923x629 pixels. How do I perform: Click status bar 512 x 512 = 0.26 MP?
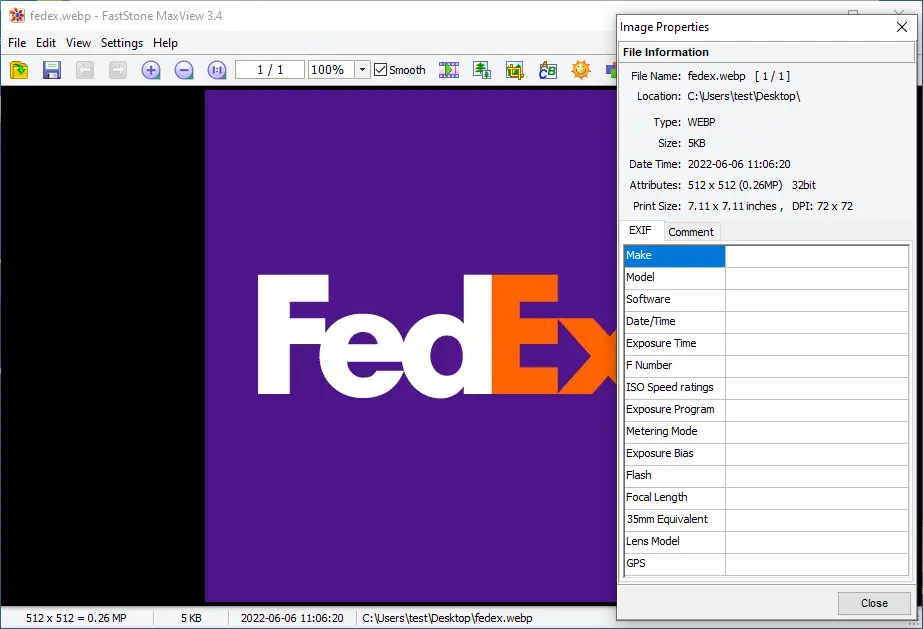[x=76, y=618]
